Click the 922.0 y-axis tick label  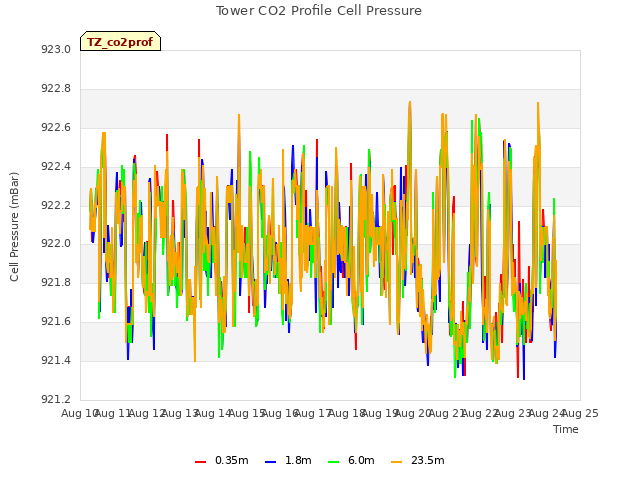[56, 244]
